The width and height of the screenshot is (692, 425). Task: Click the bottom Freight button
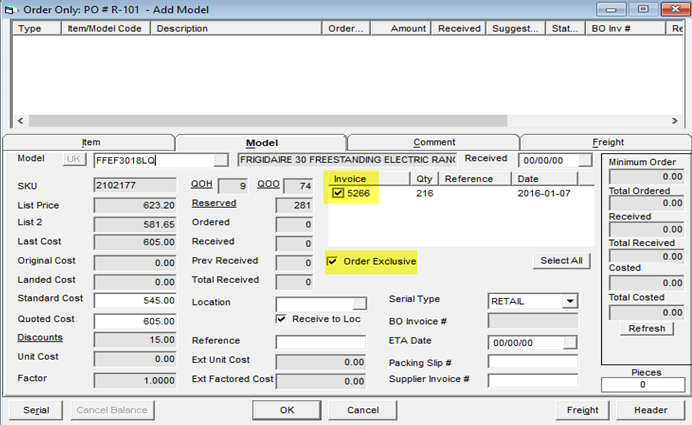point(583,410)
